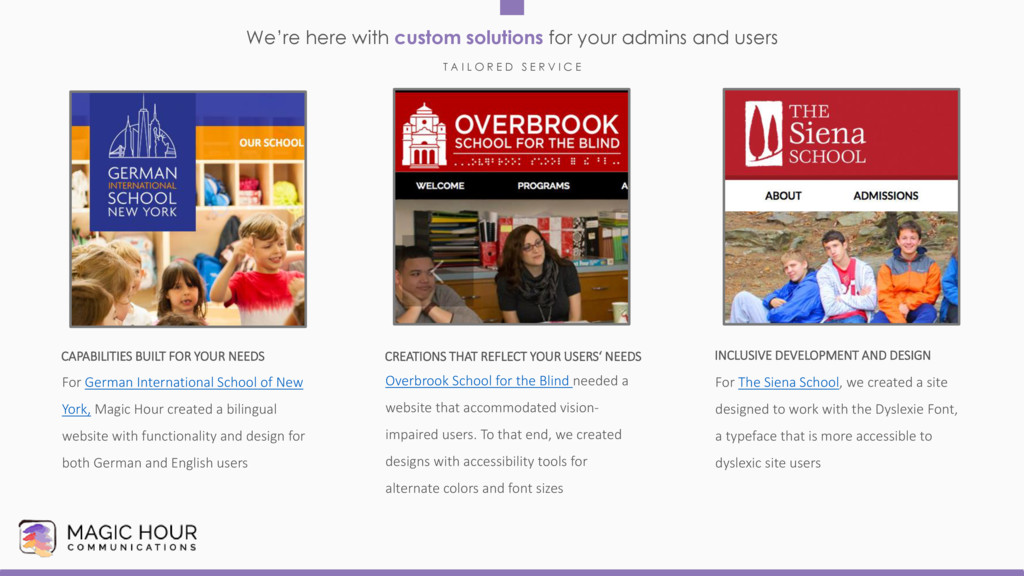Click 'INCLUSIVE DEVELOPMENT AND DESIGN' heading
The image size is (1024, 576).
pos(822,356)
